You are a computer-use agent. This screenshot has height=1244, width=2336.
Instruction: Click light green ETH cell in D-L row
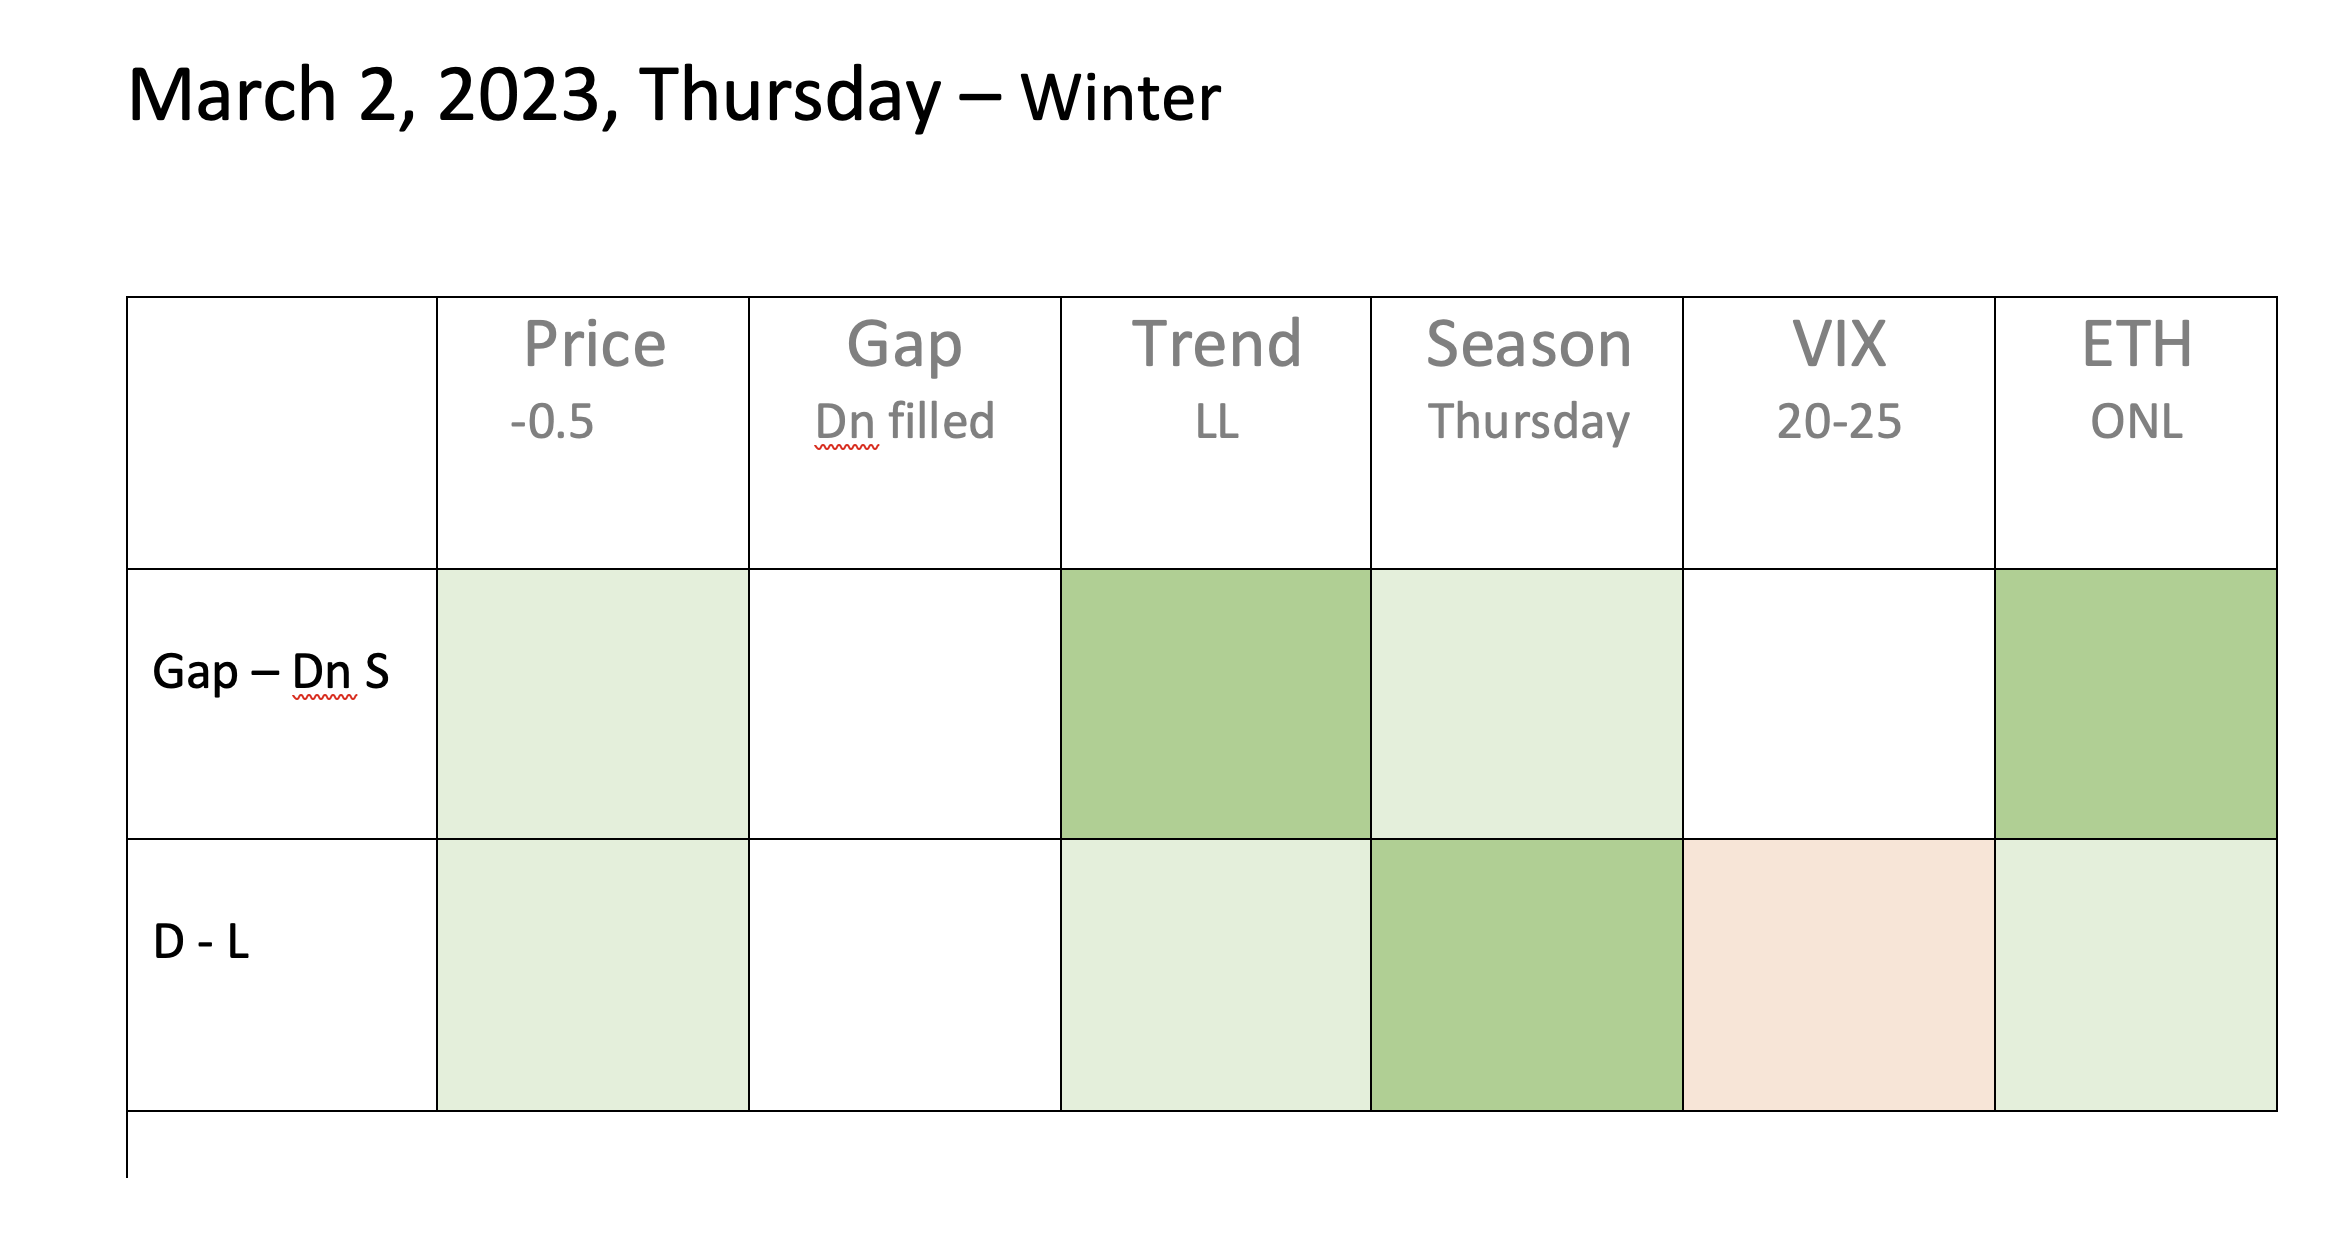tap(2136, 975)
